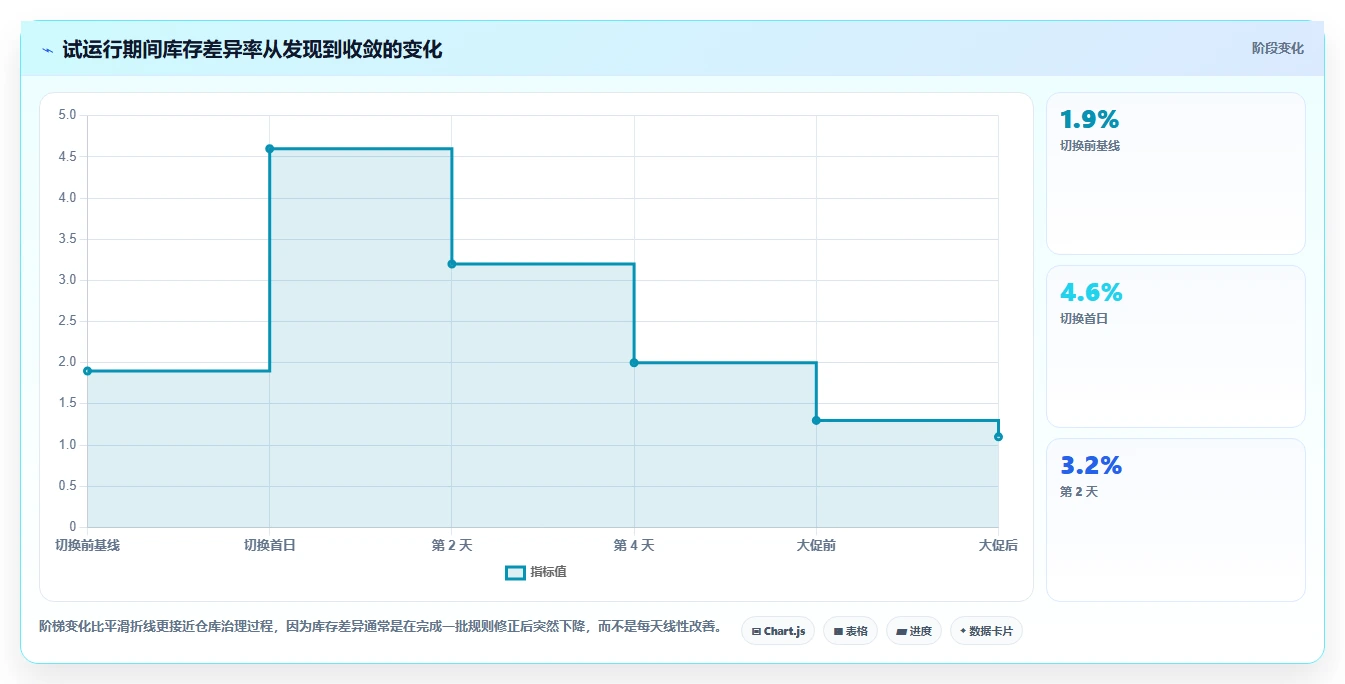Click the x-axis label 大促后
This screenshot has height=684, width=1345.
pyautogui.click(x=998, y=545)
